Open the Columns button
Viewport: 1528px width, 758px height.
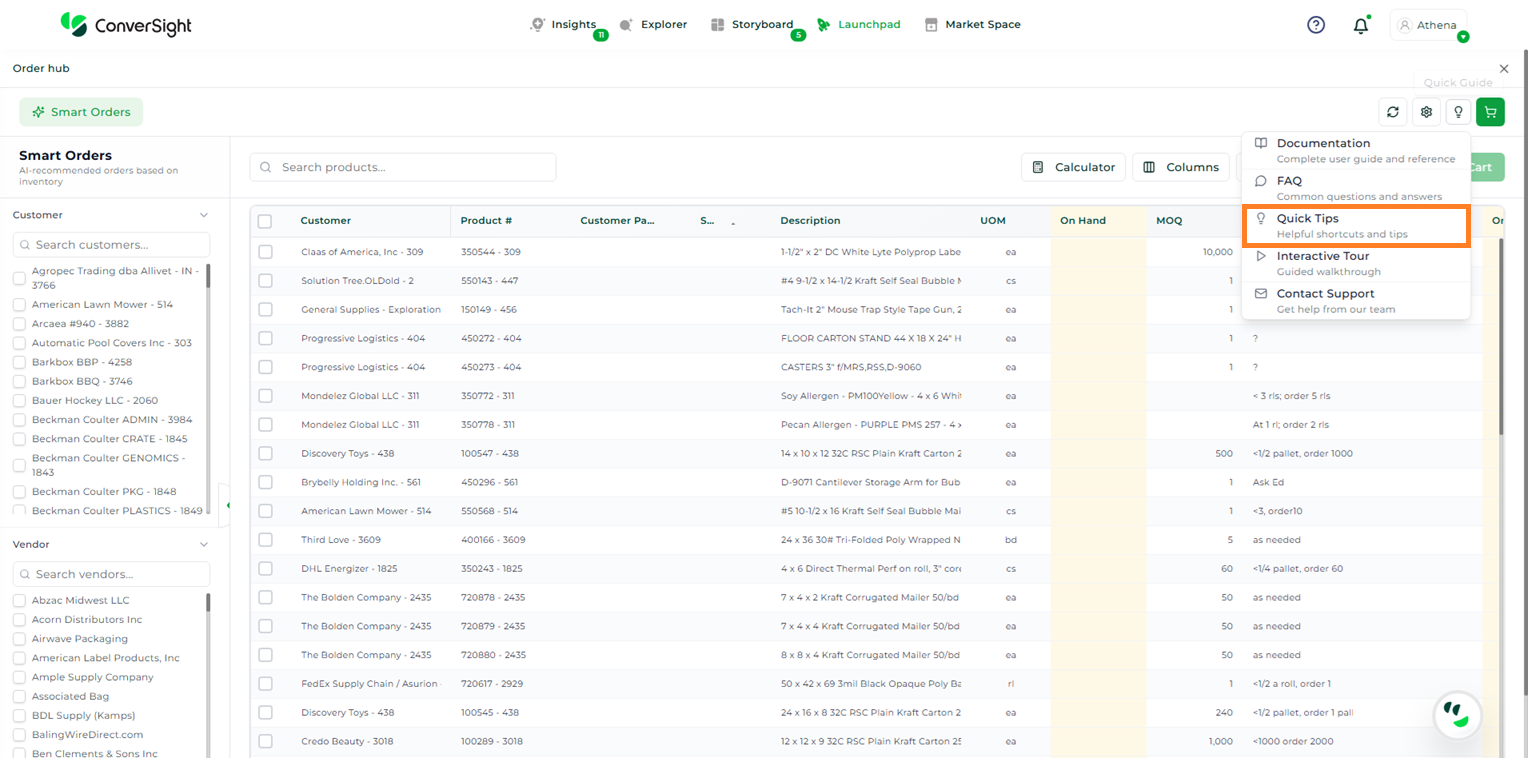pyautogui.click(x=1181, y=167)
